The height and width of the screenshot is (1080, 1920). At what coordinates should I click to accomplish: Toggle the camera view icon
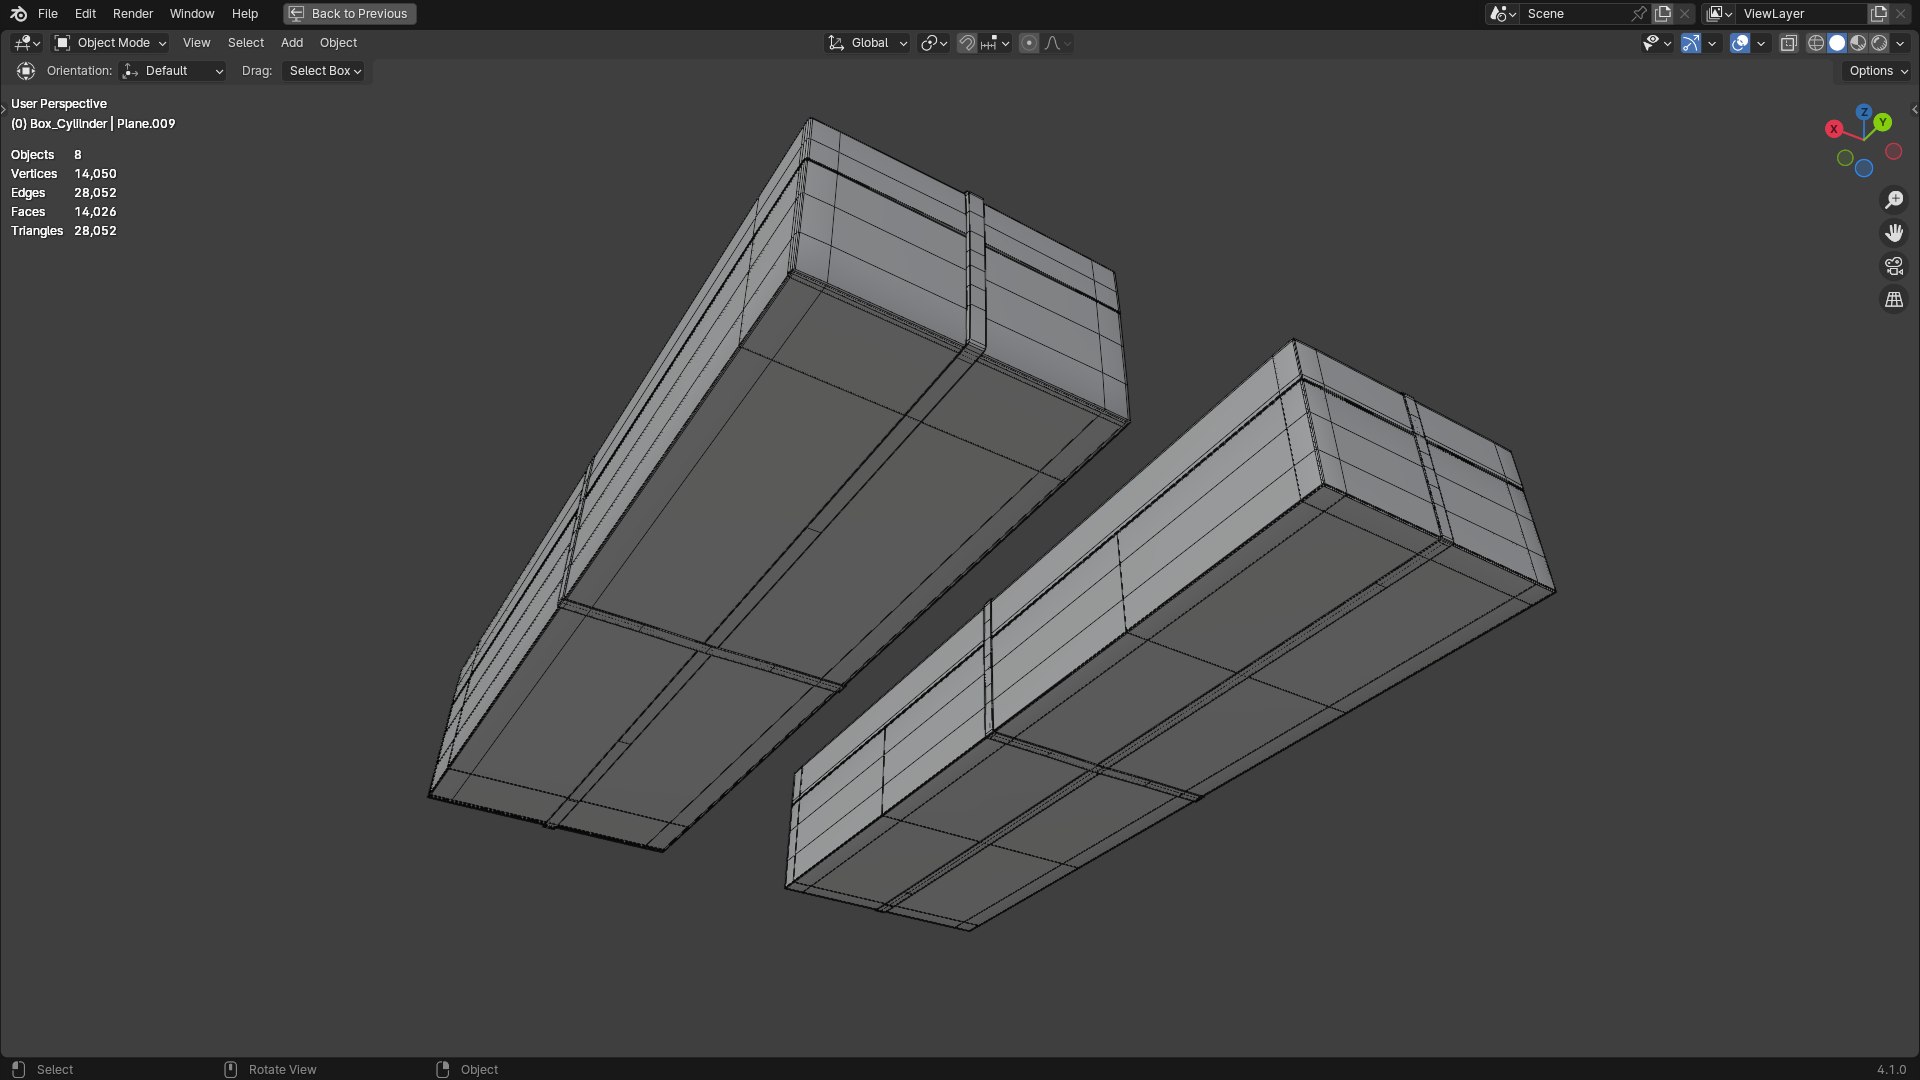[1894, 266]
